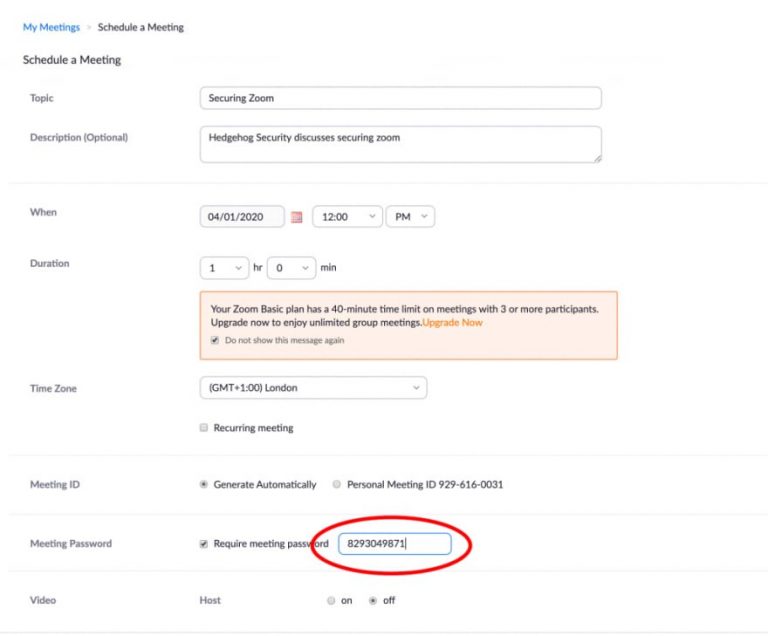
Task: Click the Duration label
Action: (49, 263)
